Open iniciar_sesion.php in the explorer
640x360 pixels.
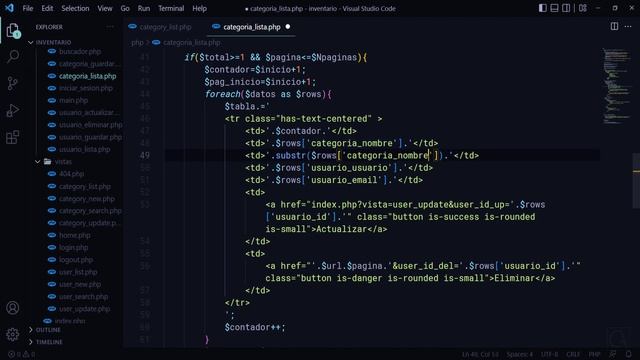(86, 88)
